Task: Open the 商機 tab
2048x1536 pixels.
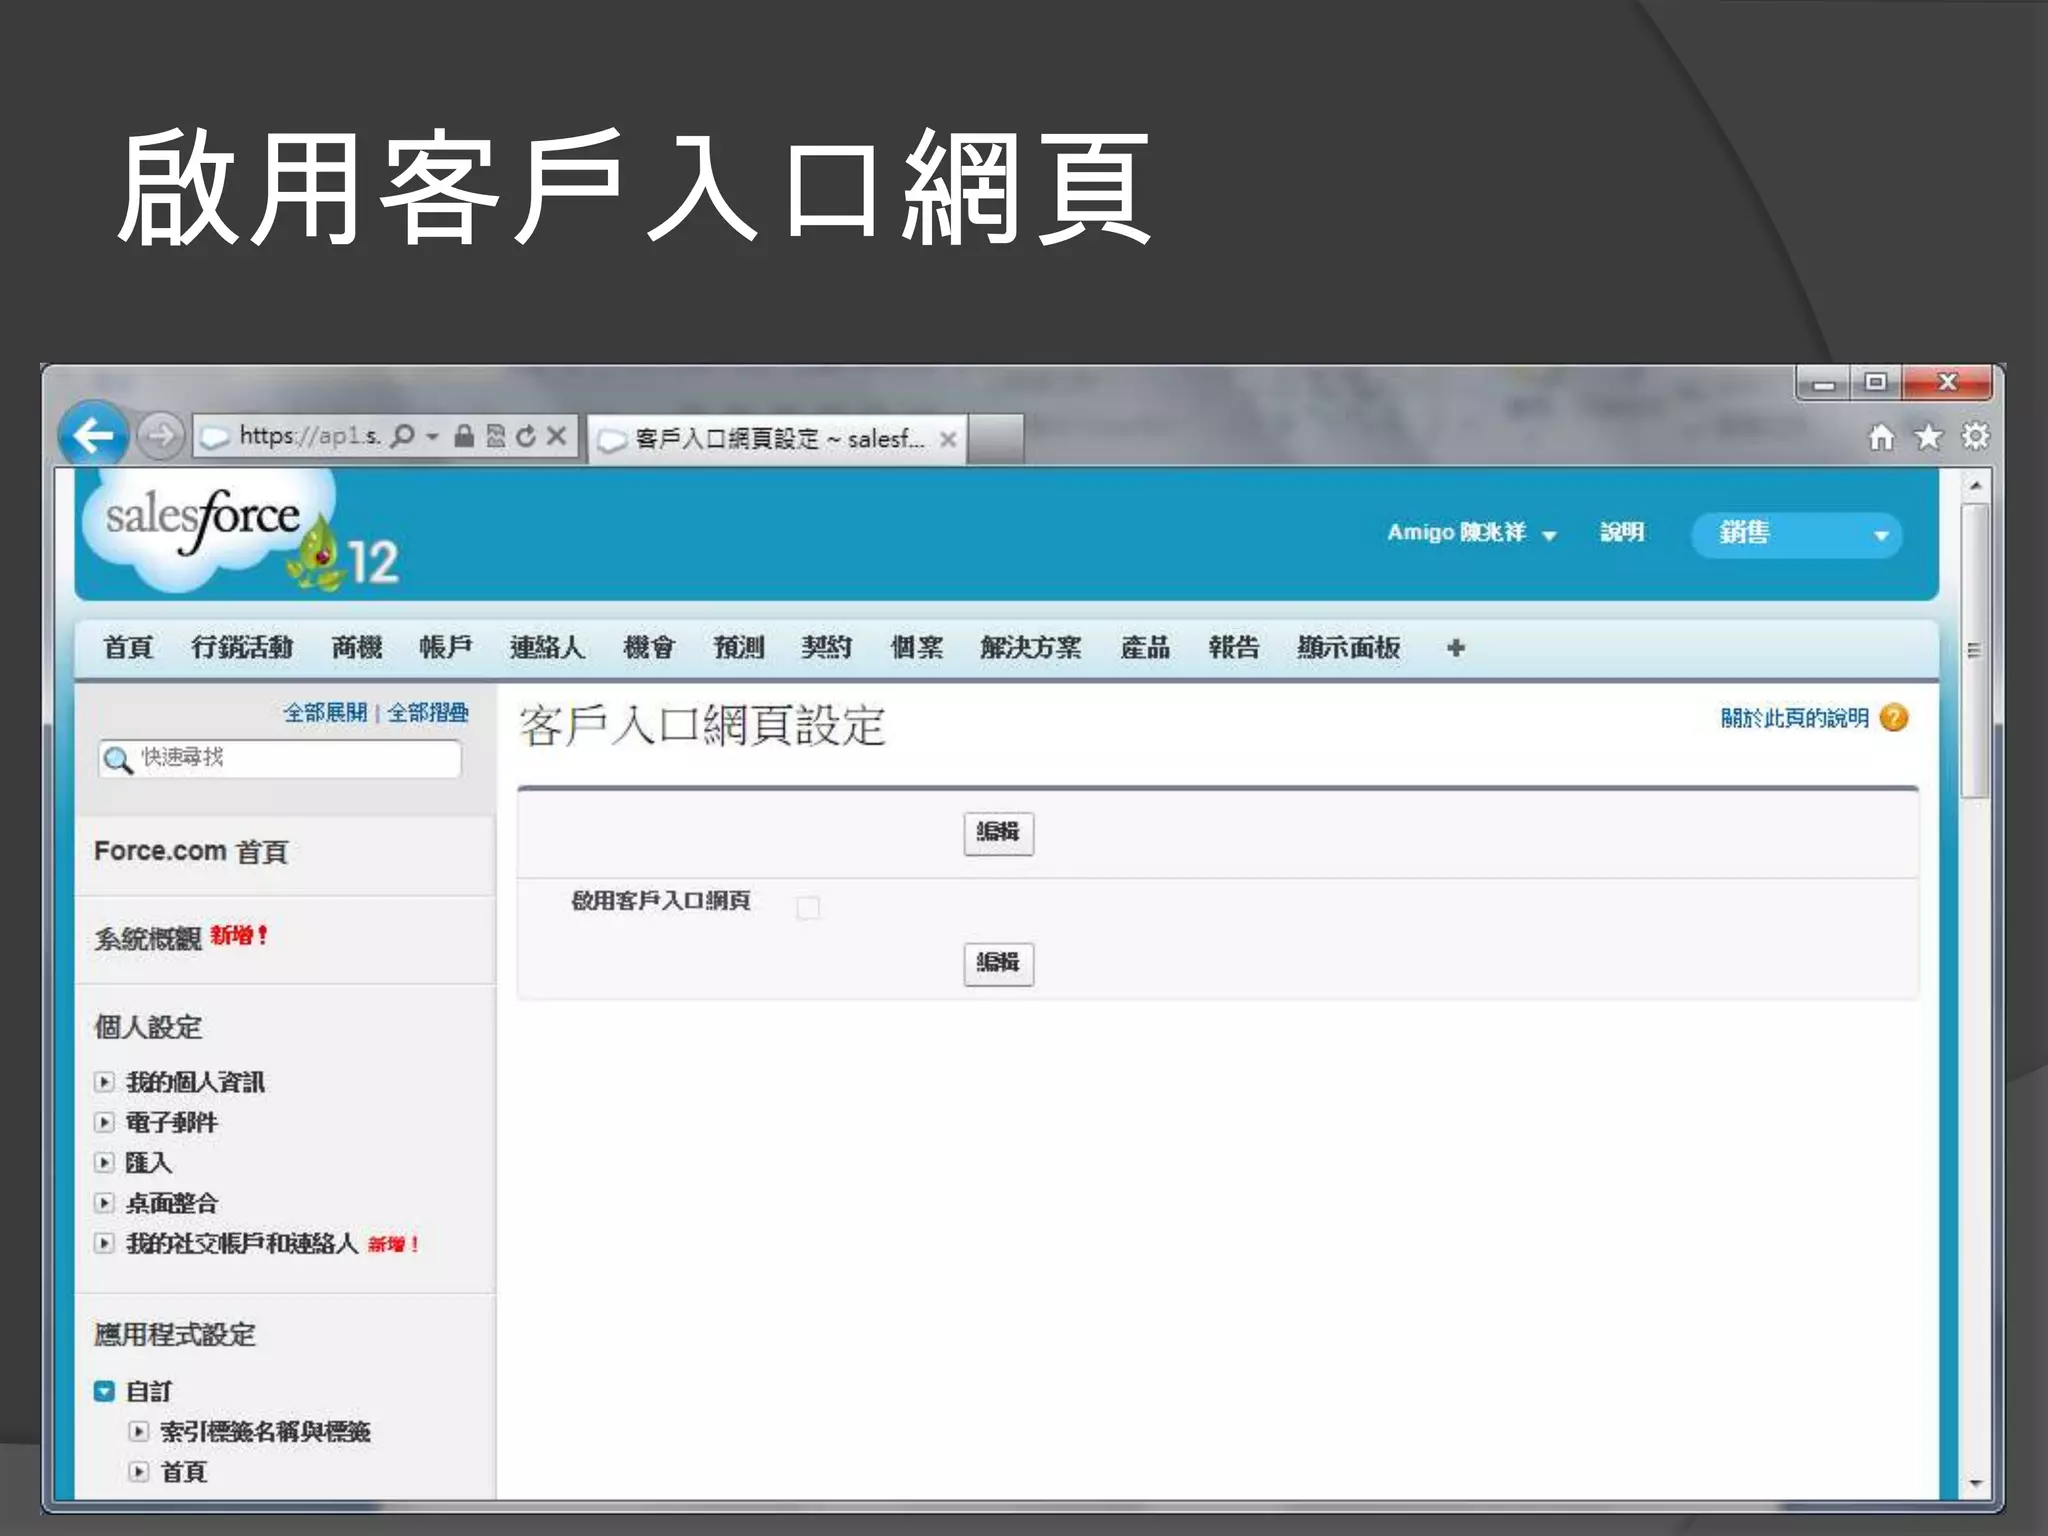Action: point(357,648)
